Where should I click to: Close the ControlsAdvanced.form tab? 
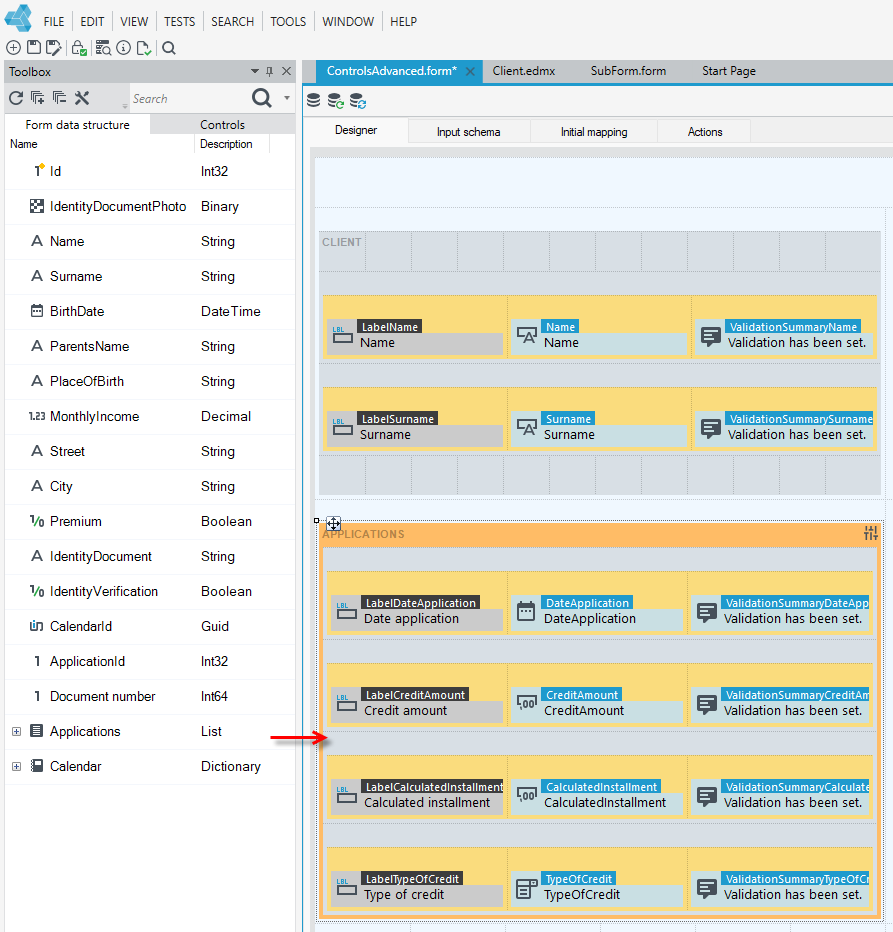pos(470,71)
